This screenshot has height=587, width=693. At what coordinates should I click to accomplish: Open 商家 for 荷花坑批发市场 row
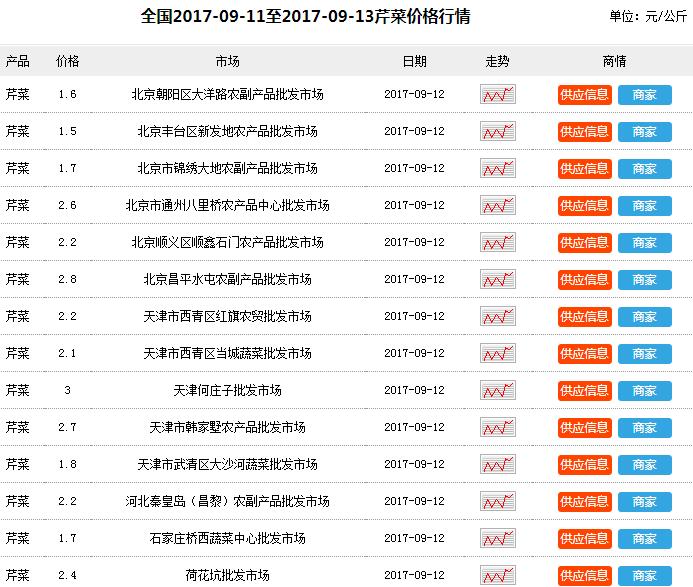[x=644, y=575]
